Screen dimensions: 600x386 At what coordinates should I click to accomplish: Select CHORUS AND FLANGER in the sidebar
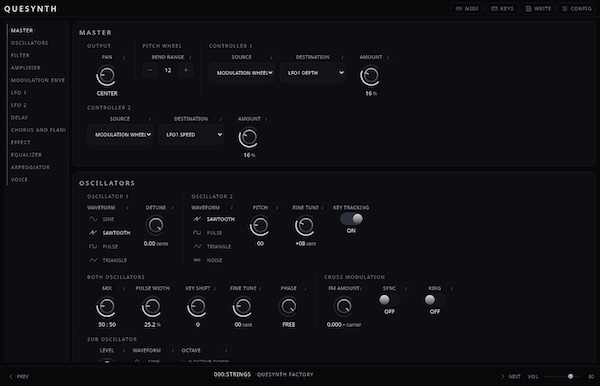click(x=38, y=130)
